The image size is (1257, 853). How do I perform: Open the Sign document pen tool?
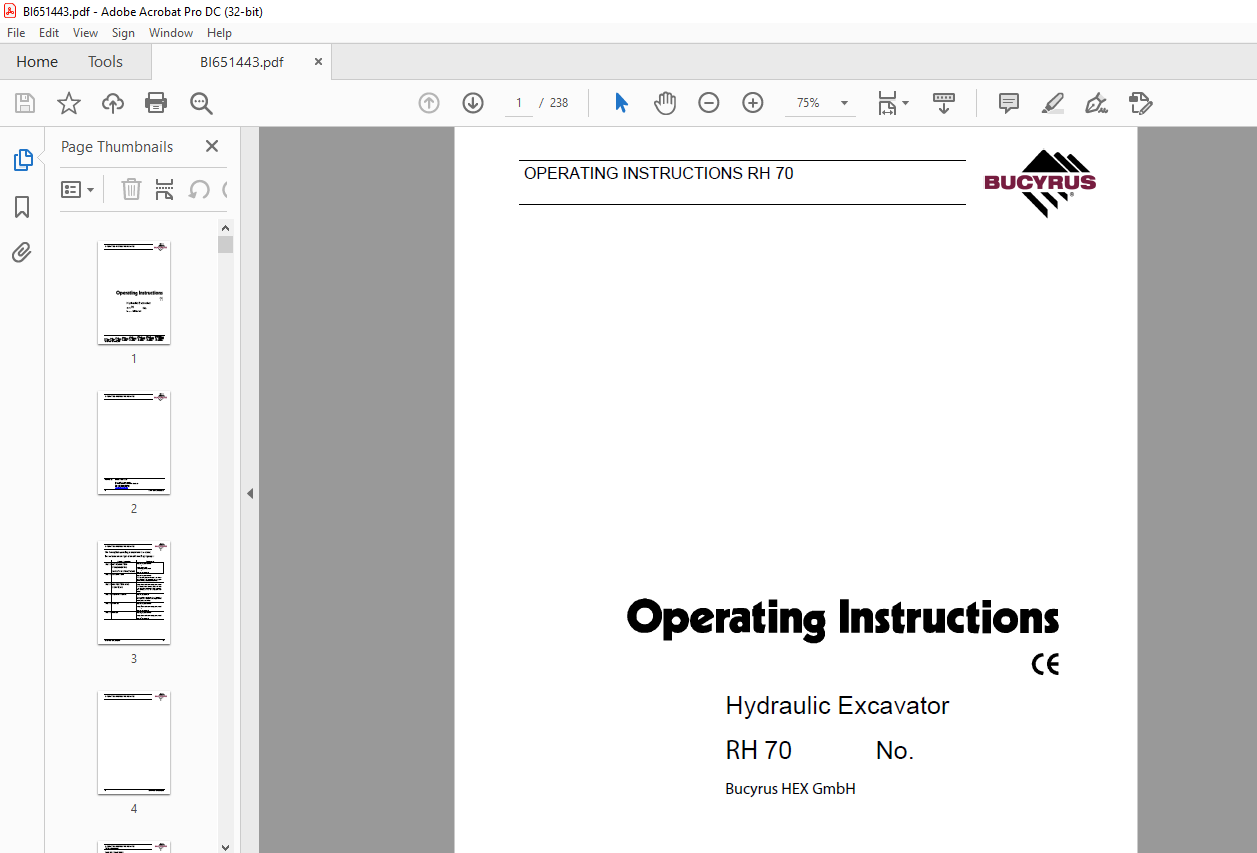click(1097, 103)
